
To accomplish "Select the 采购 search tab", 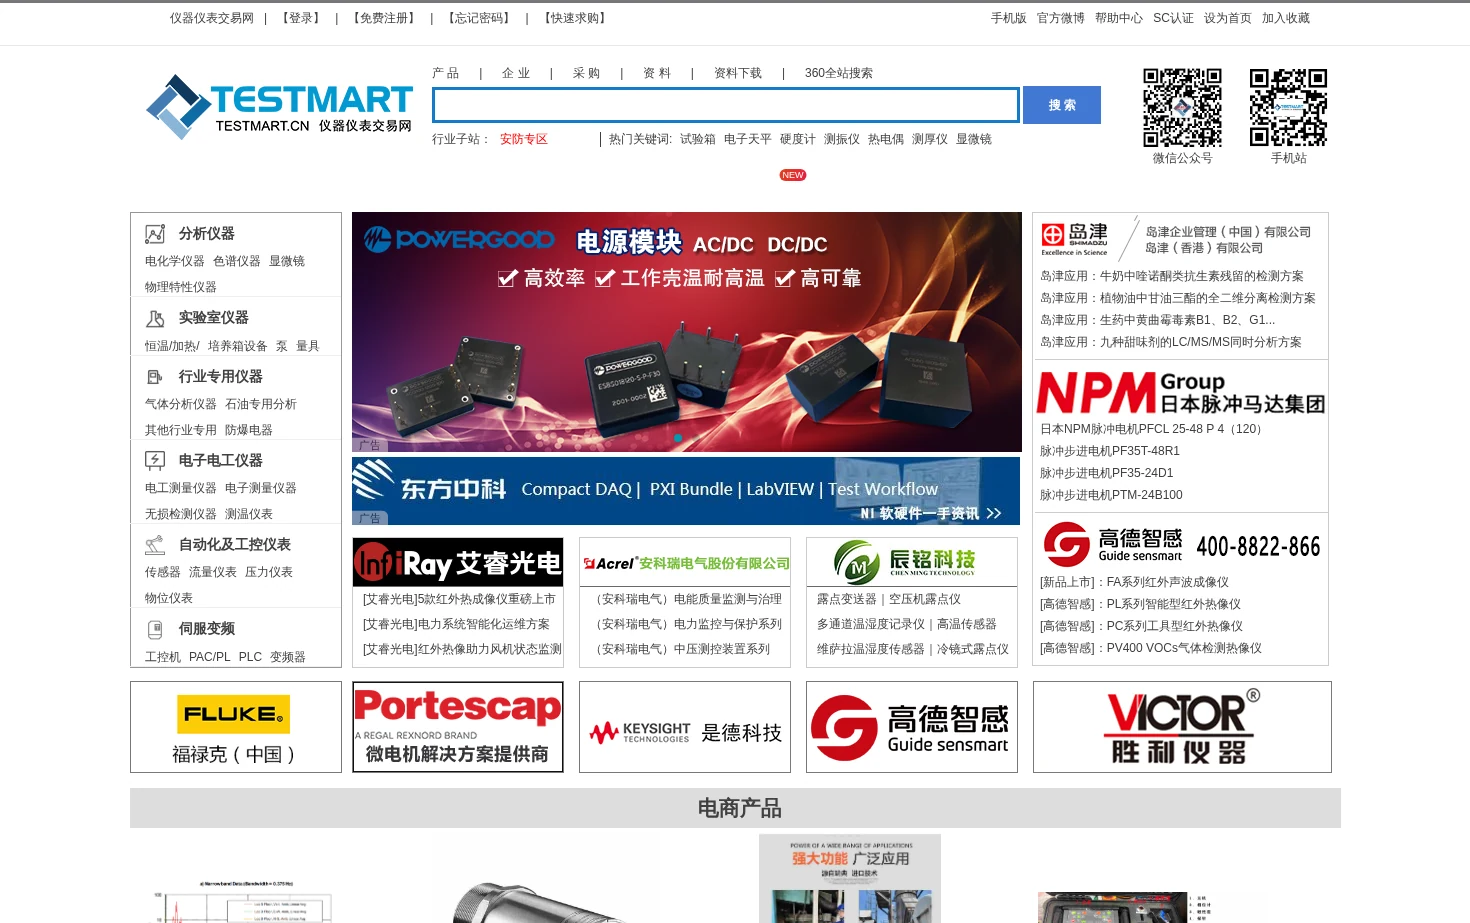I will [587, 73].
